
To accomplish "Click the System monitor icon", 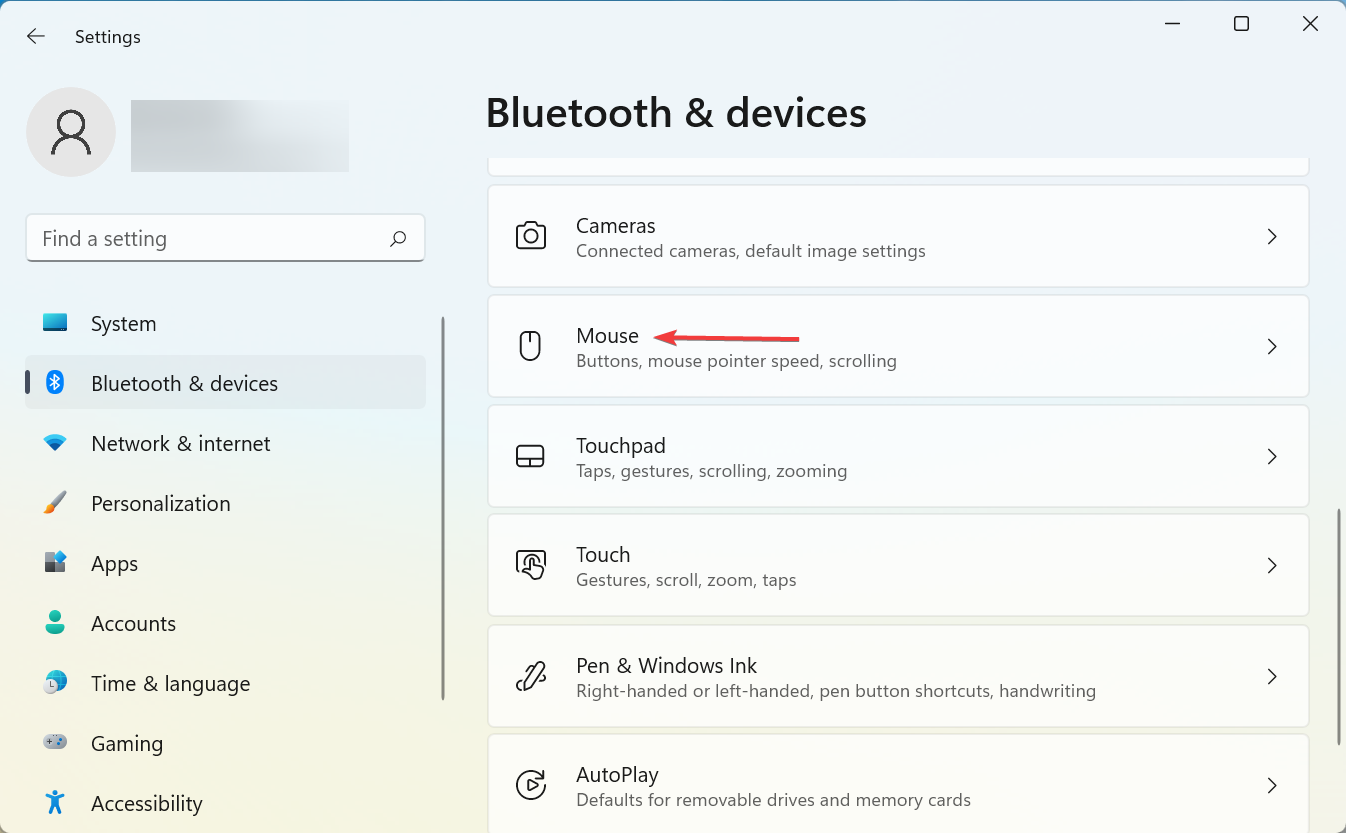I will [55, 323].
